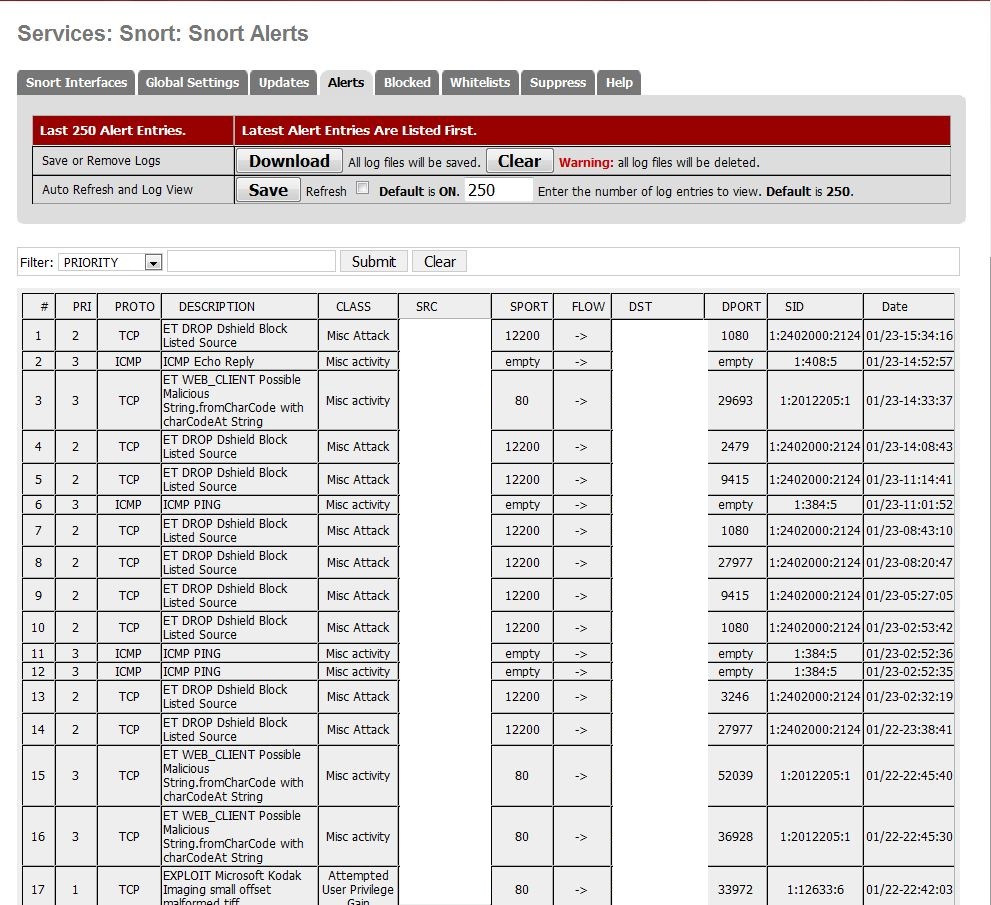Click the date 01/23-05:27:05
This screenshot has width=991, height=905.
(909, 595)
